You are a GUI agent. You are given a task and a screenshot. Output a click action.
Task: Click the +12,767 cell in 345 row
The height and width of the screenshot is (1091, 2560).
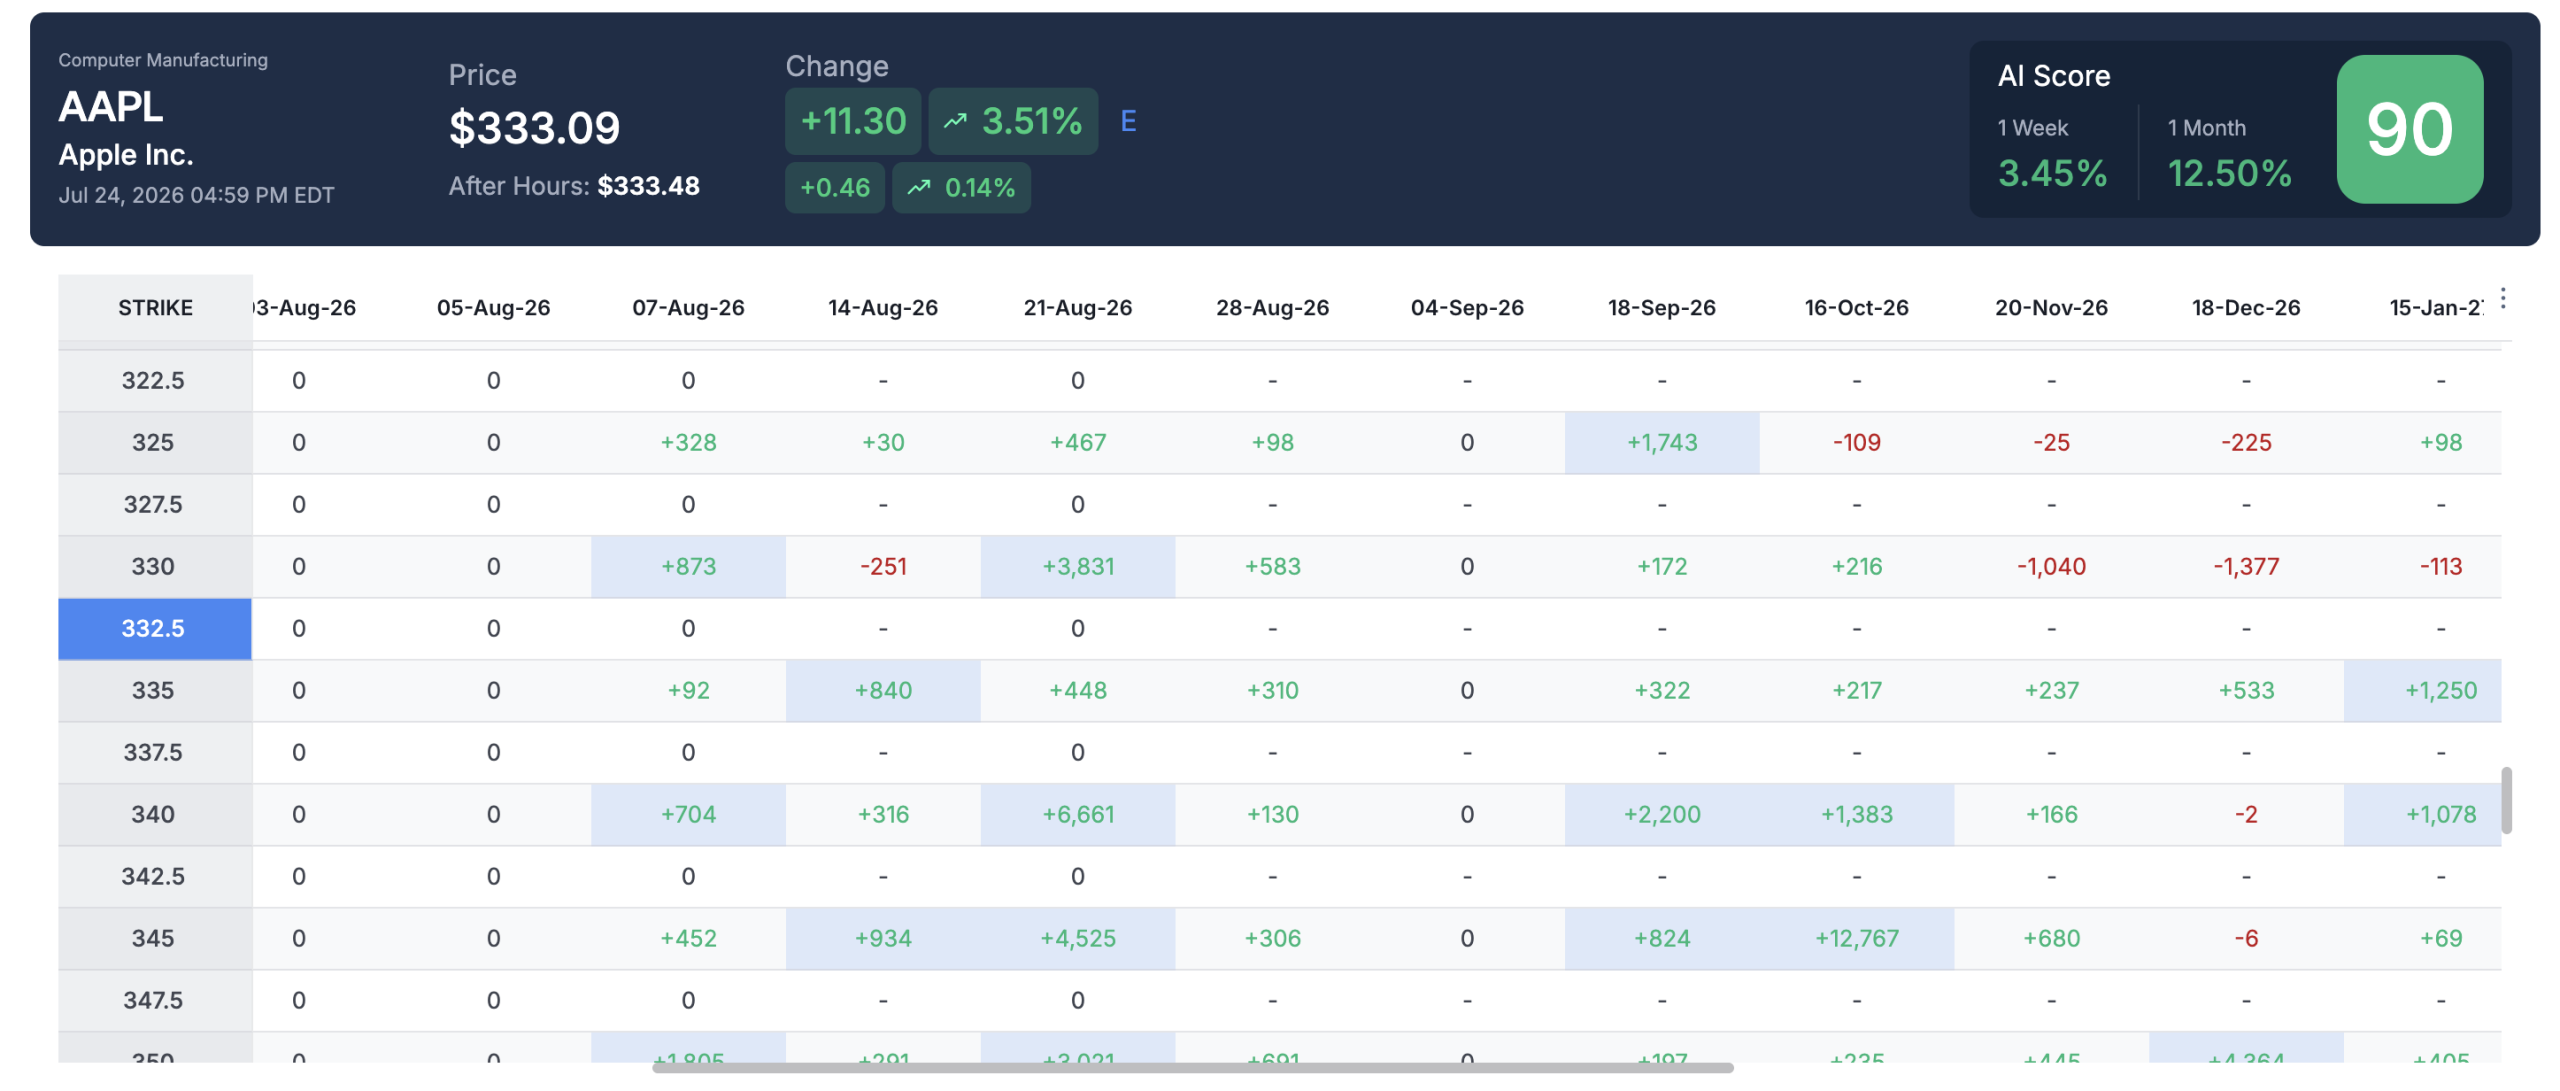click(x=1856, y=938)
